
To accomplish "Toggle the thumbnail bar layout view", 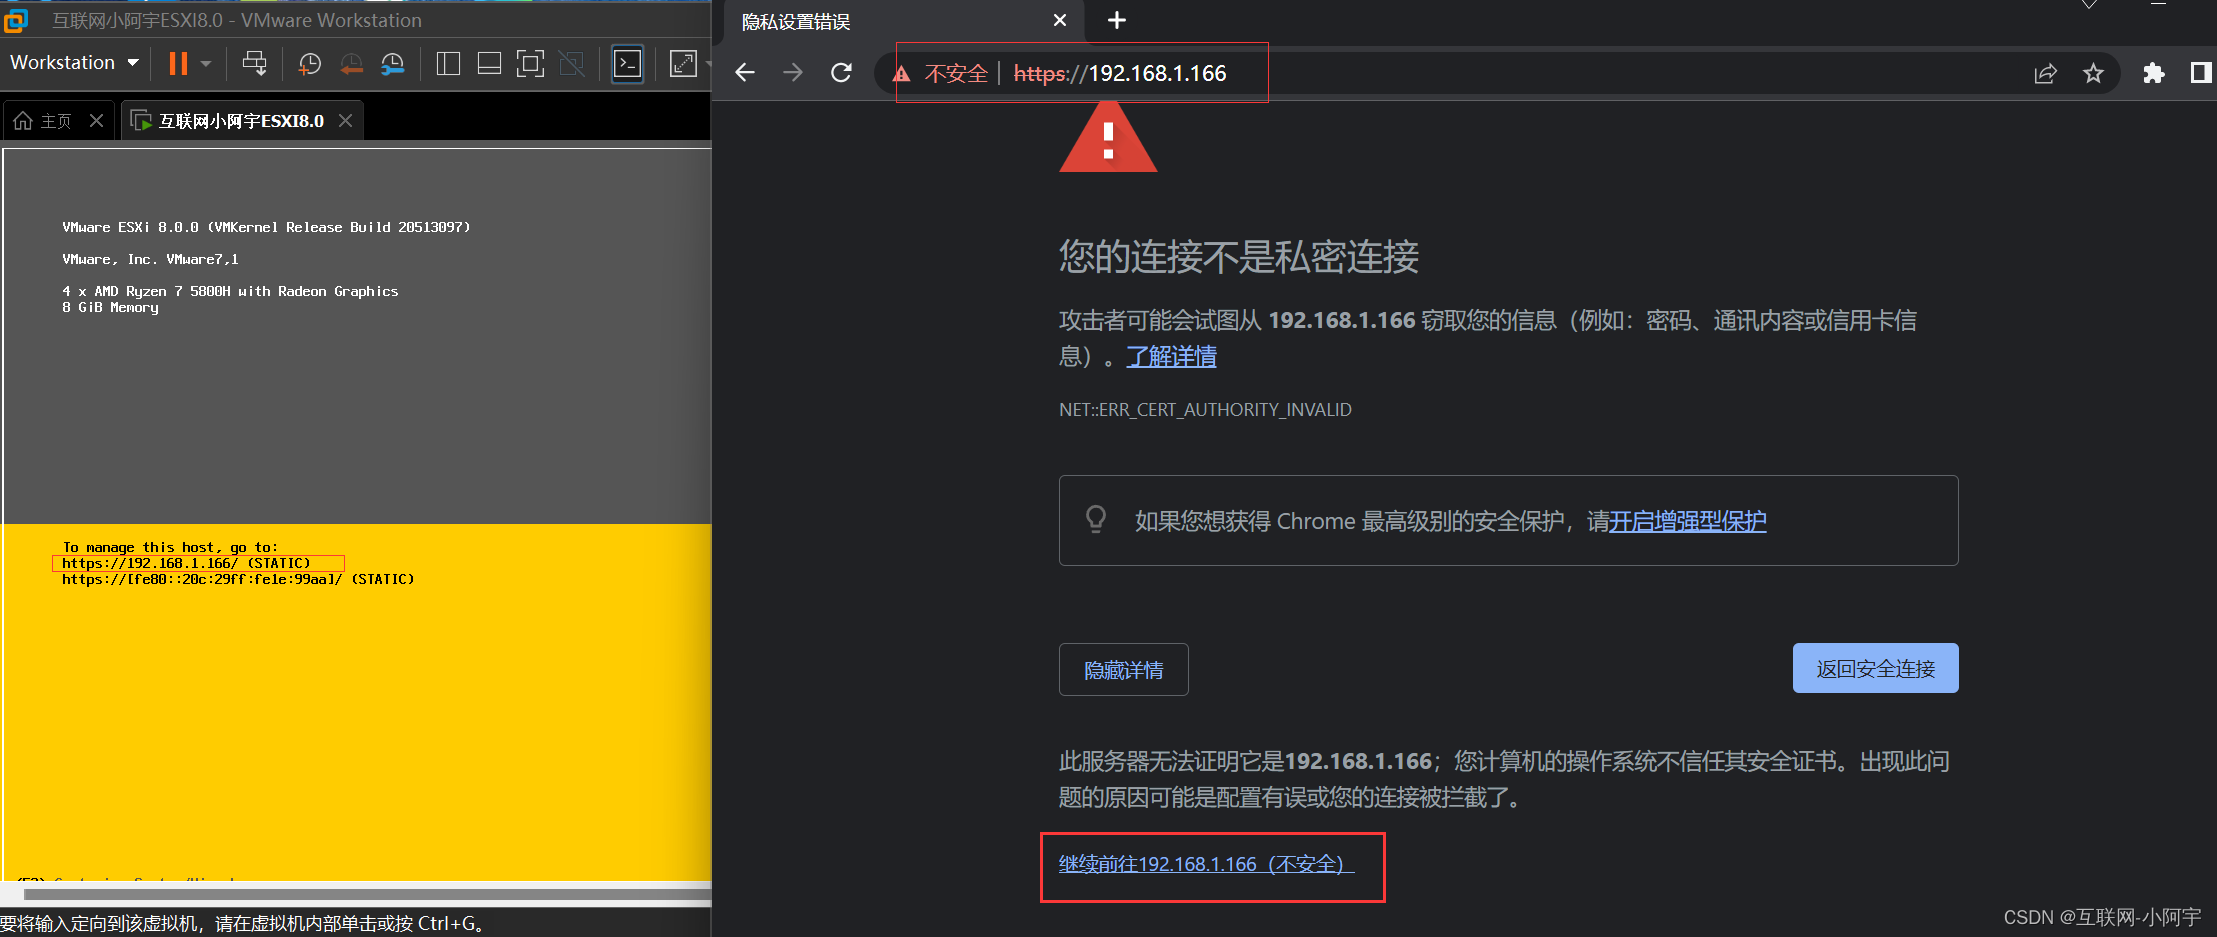I will [489, 63].
